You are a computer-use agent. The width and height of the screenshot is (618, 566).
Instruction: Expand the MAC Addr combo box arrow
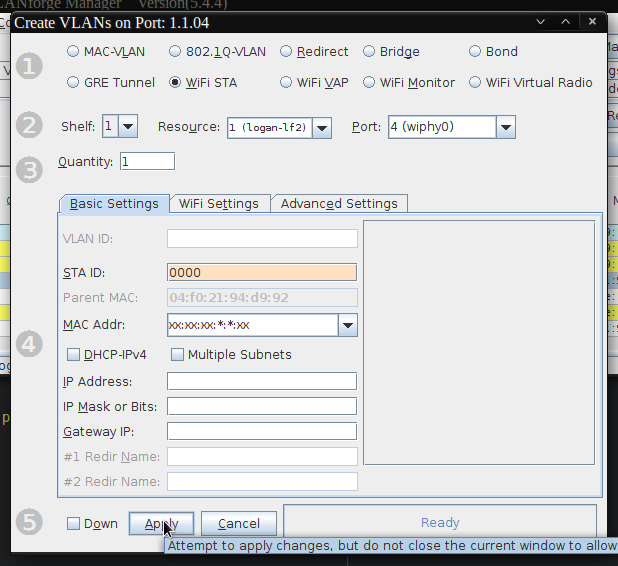(348, 325)
